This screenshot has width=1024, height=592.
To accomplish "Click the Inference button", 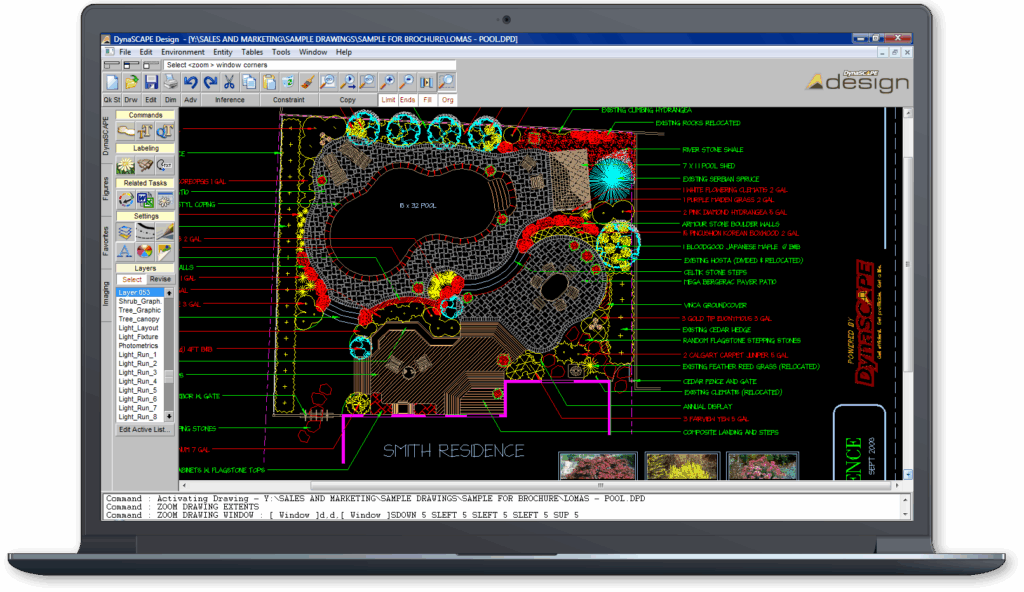I will tap(230, 100).
